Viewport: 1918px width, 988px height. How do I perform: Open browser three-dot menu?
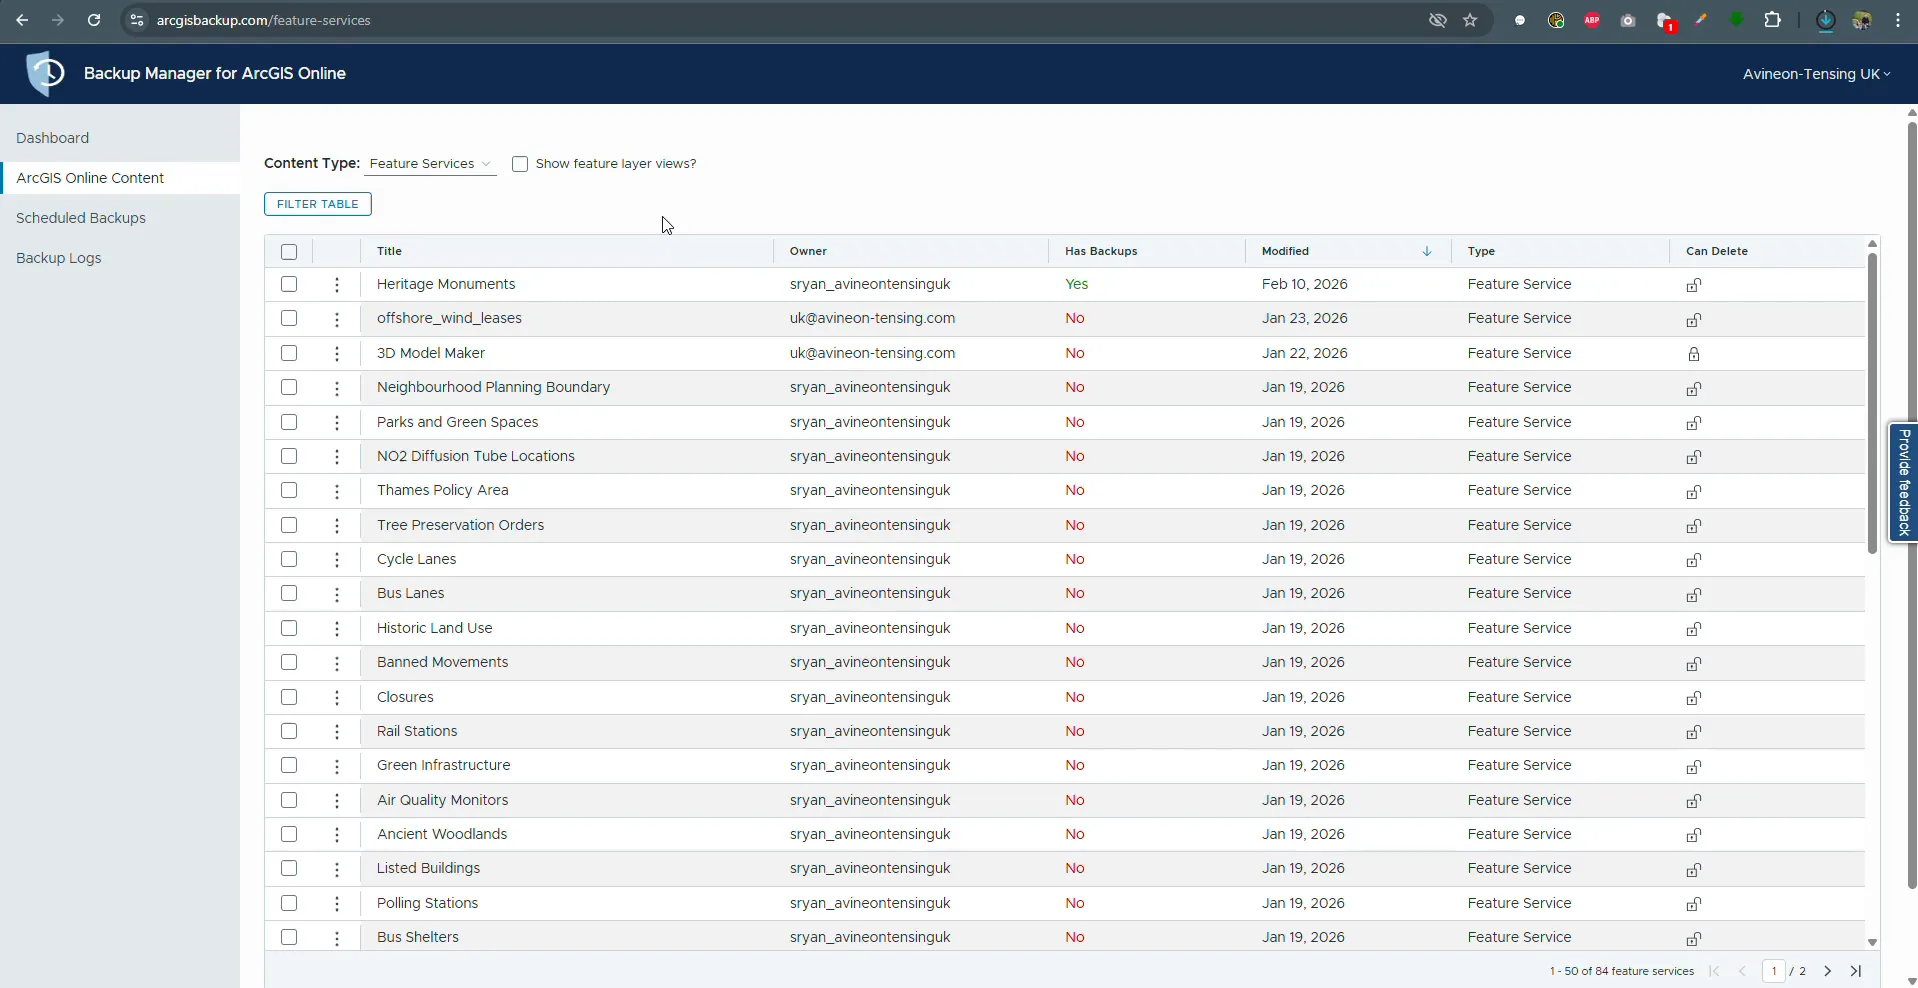tap(1898, 20)
